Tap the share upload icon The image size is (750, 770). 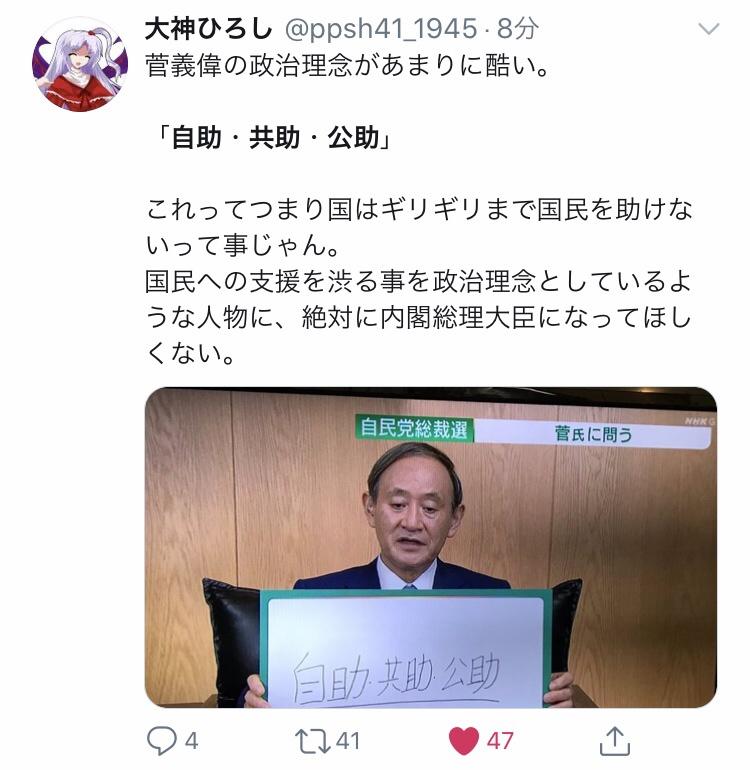point(614,741)
